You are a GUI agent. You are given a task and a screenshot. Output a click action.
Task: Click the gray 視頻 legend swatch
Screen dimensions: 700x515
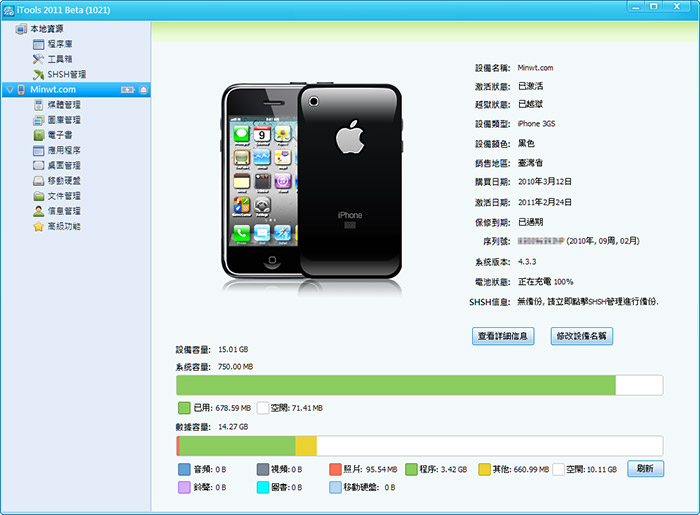[263, 469]
